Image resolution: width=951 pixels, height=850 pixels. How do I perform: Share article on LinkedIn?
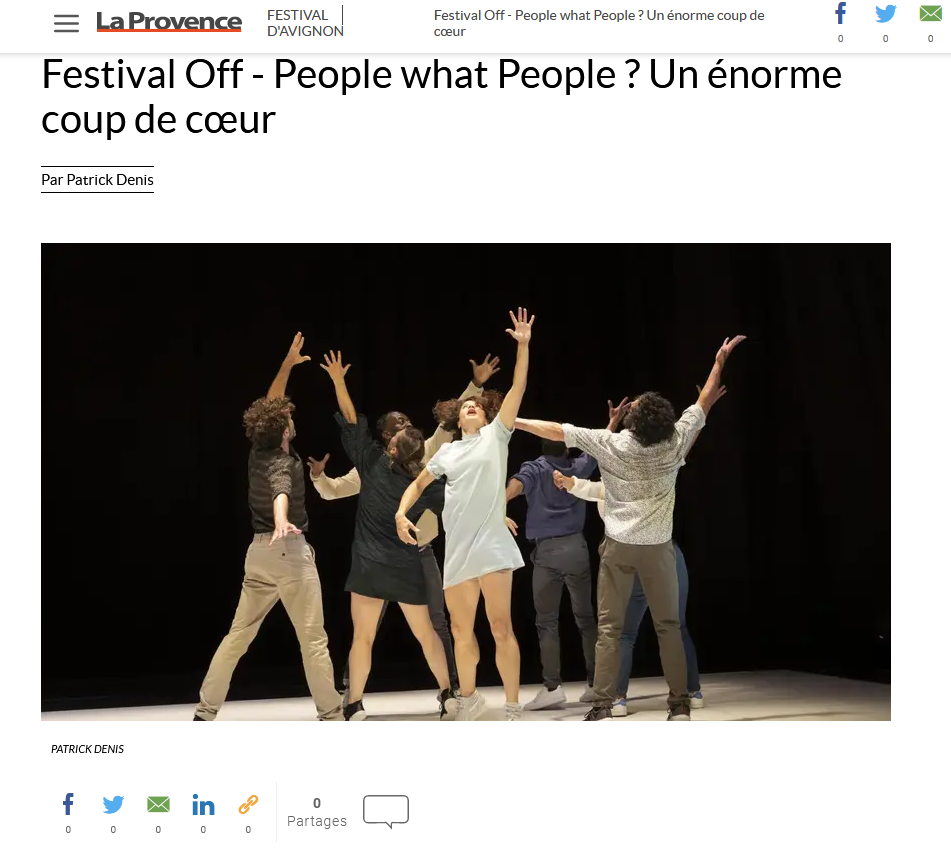[x=203, y=804]
